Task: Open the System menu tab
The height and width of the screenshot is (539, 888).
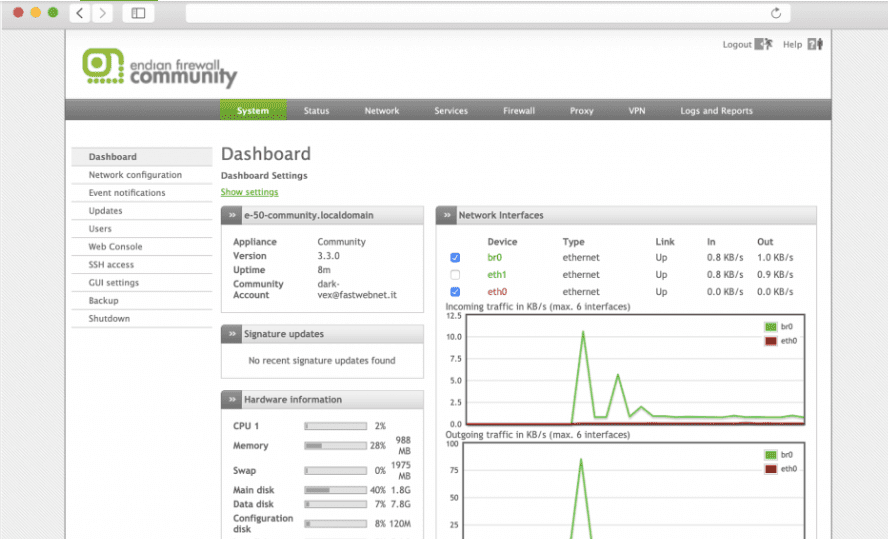Action: pos(253,110)
